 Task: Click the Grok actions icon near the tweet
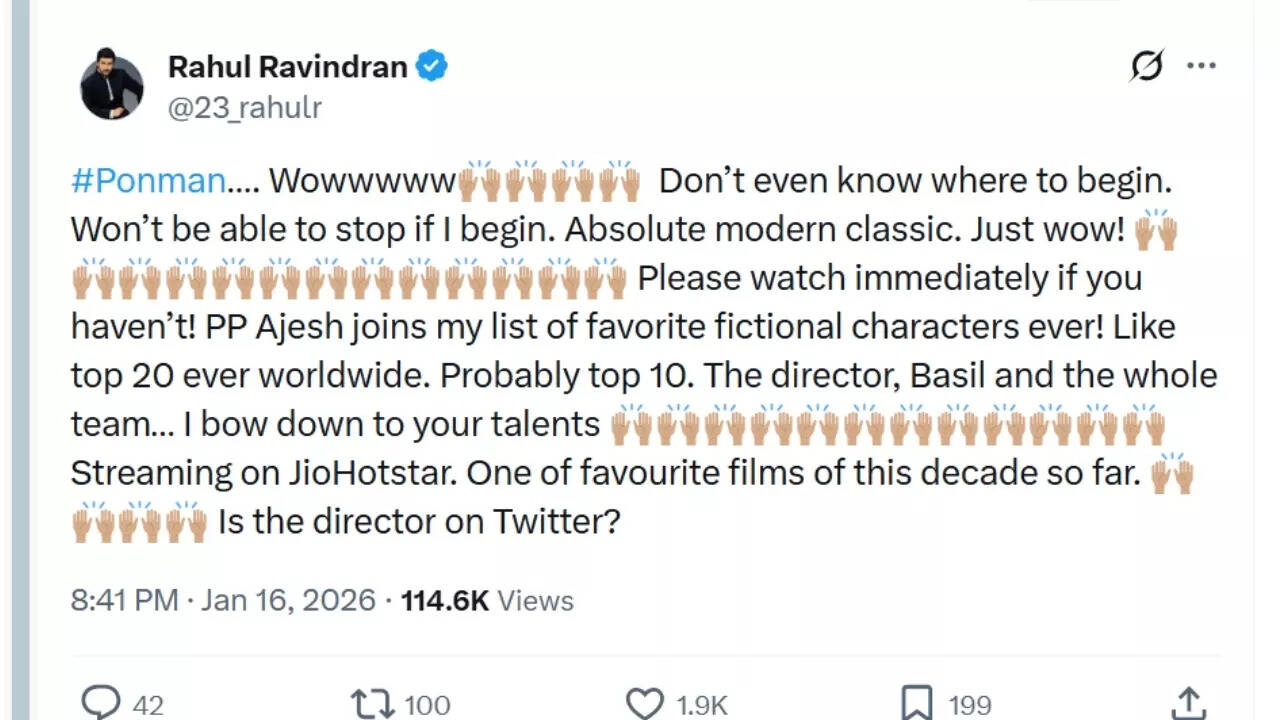click(1148, 64)
